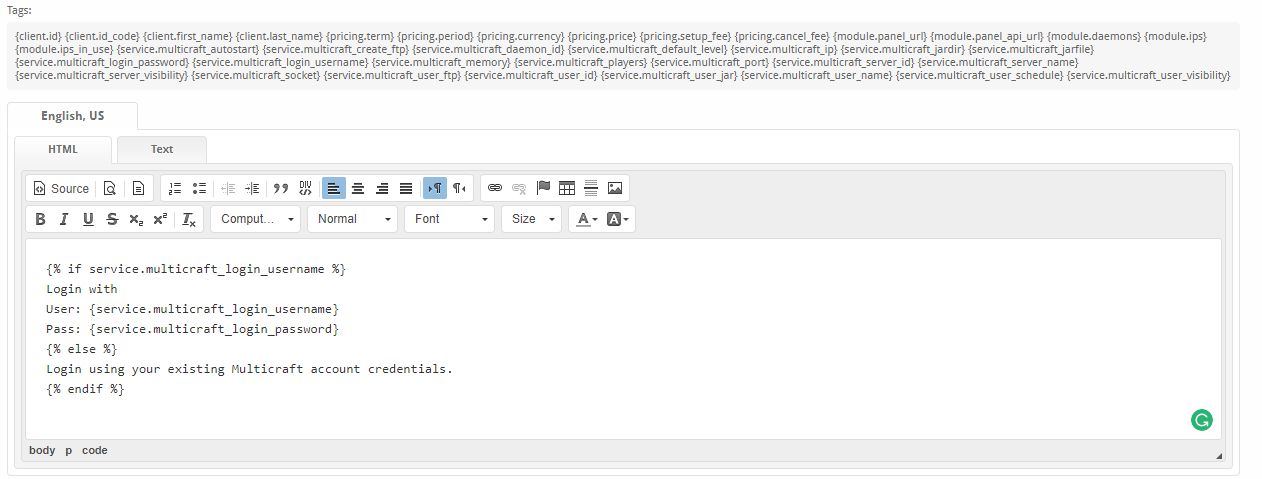Insert a link
The image size is (1262, 479).
coord(495,188)
